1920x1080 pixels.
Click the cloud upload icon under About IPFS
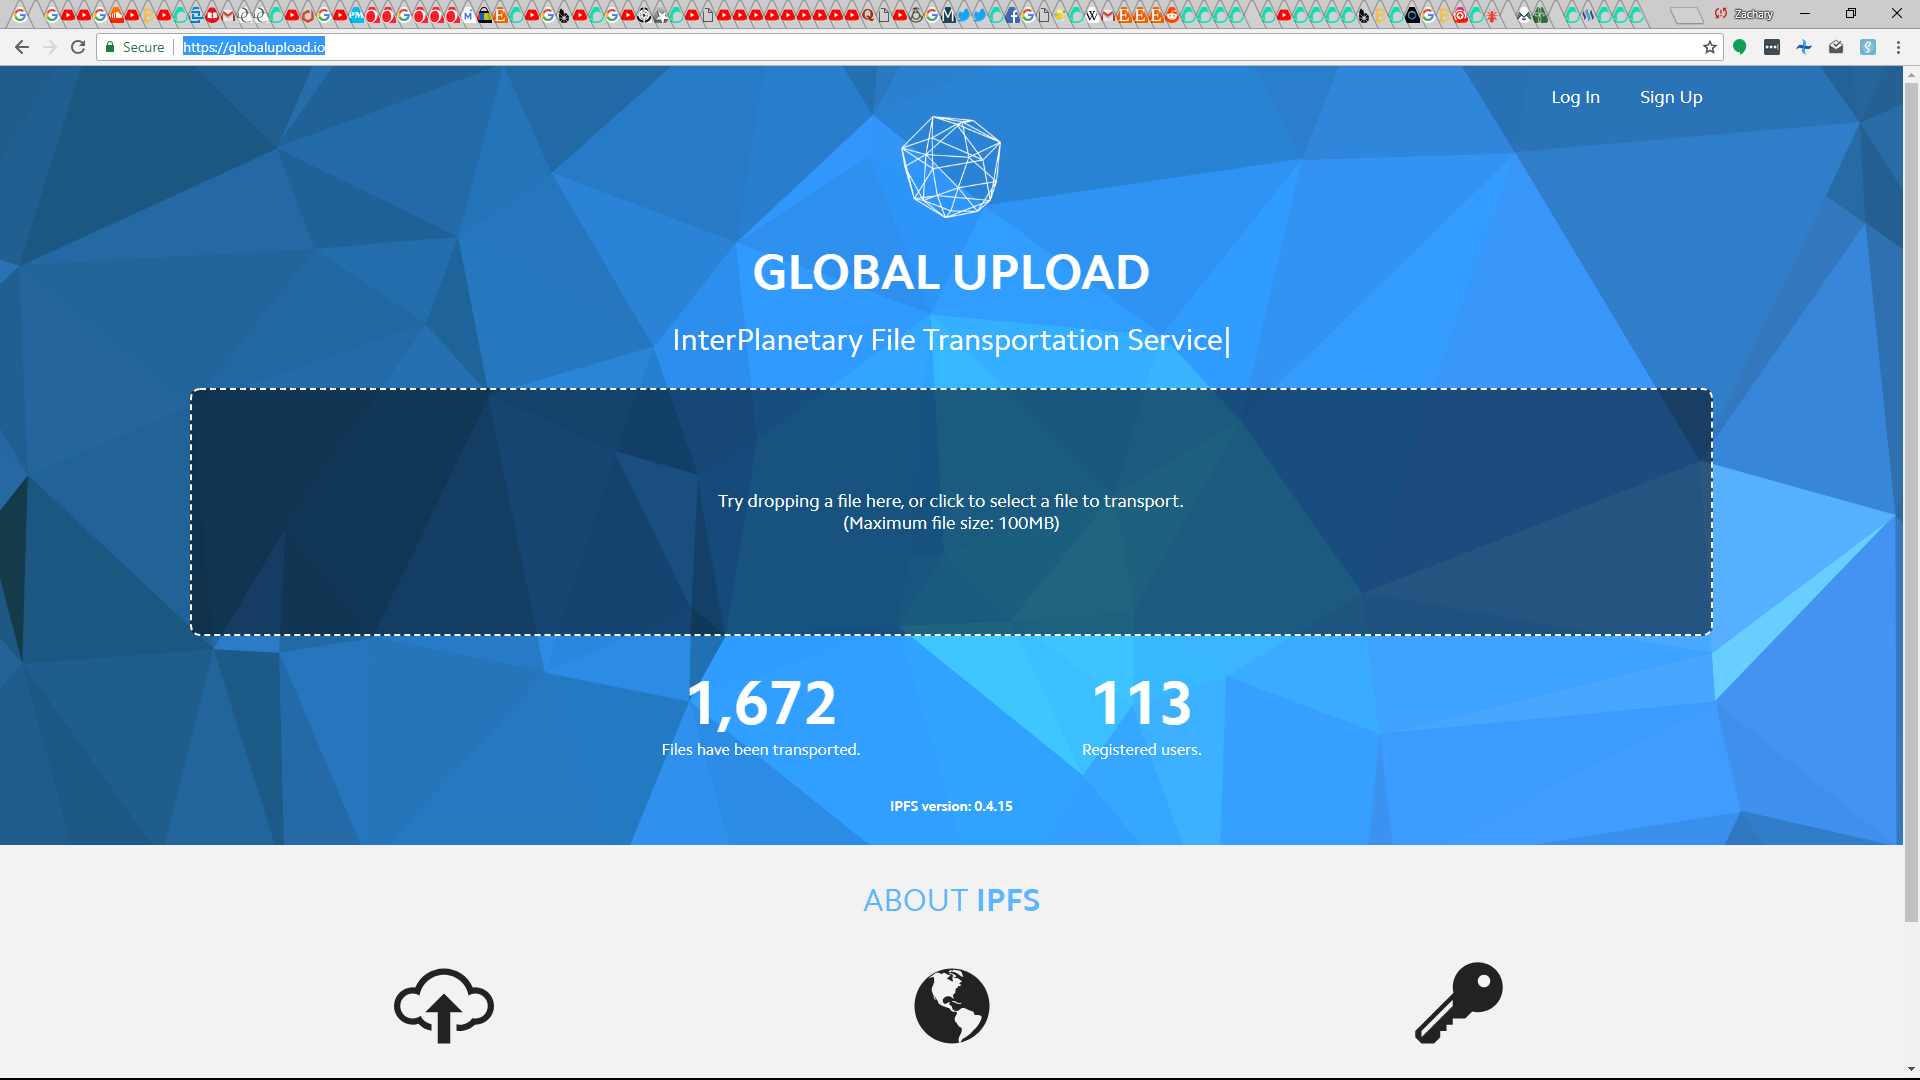[x=444, y=1006]
